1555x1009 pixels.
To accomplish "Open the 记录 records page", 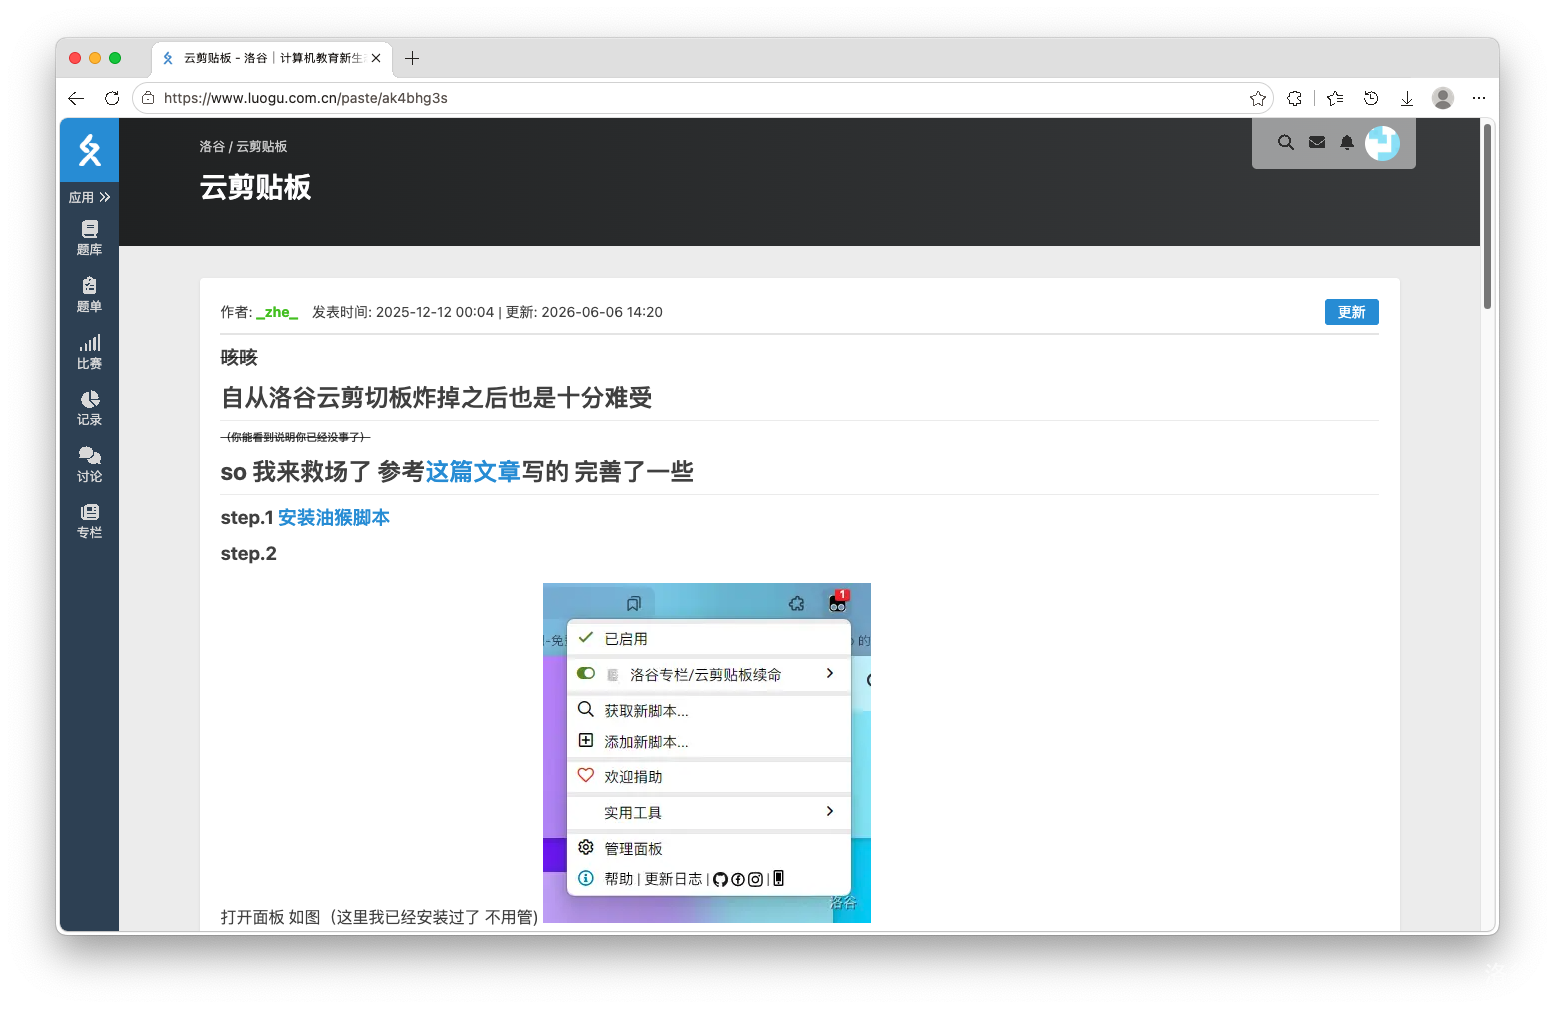I will 90,408.
